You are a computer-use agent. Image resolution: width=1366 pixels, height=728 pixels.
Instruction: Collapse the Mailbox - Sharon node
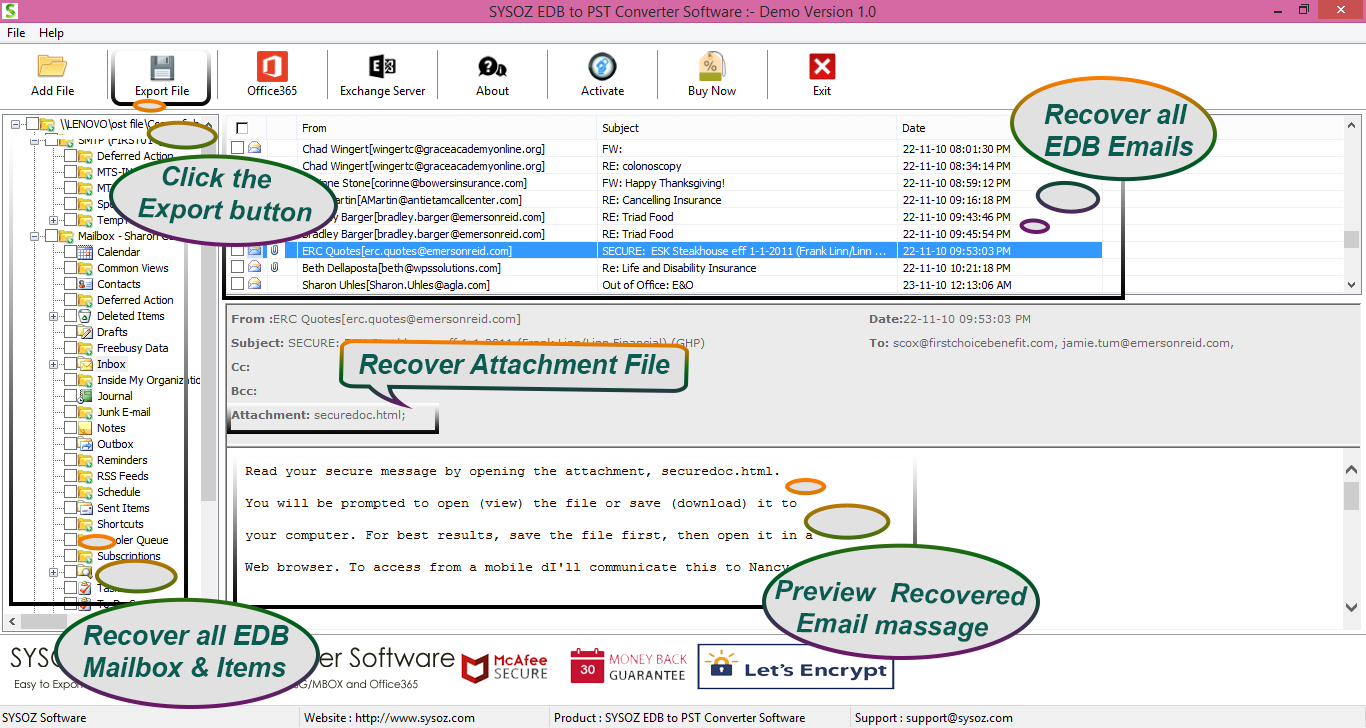coord(35,236)
